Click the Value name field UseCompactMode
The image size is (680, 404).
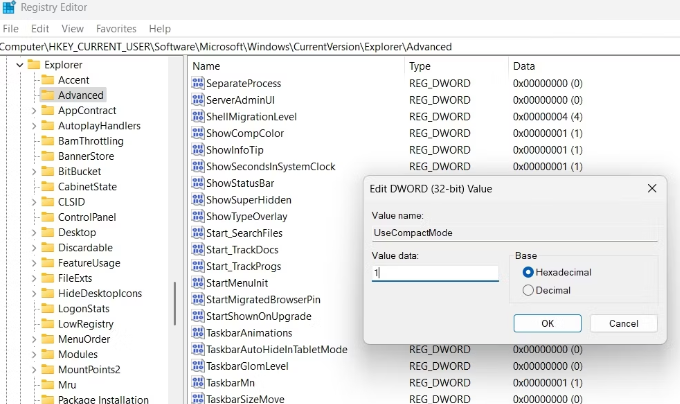(x=514, y=233)
